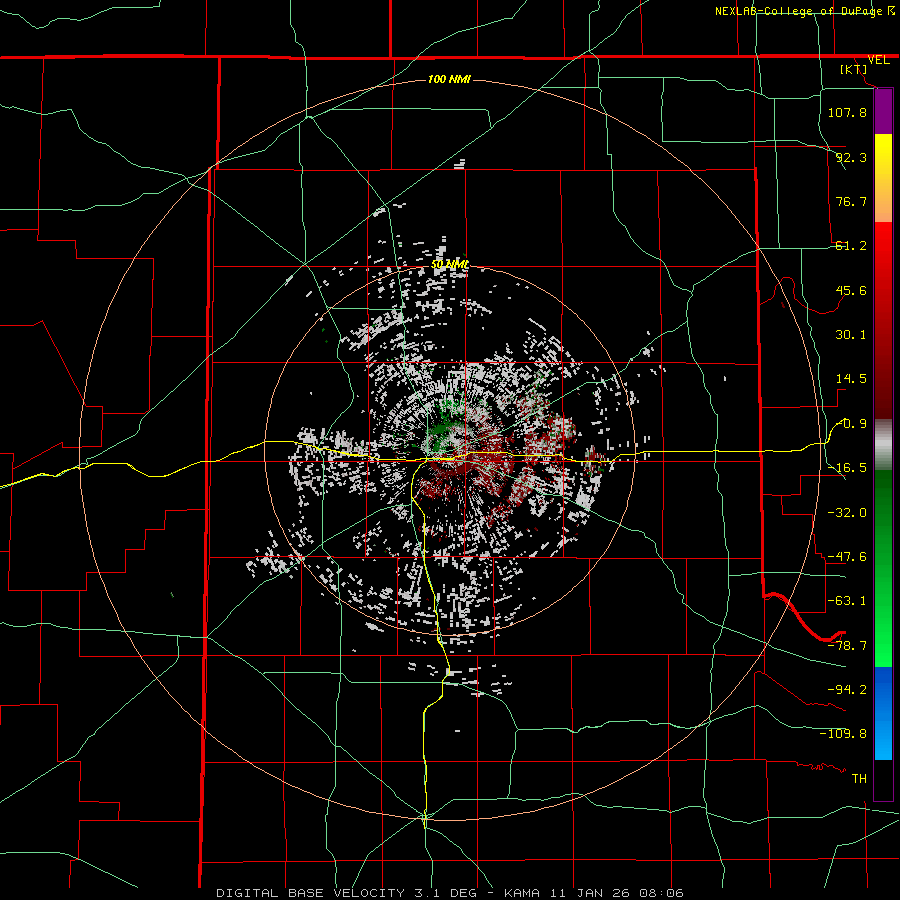The image size is (900, 900).
Task: Click the 76.7 legend value
Action: [851, 201]
